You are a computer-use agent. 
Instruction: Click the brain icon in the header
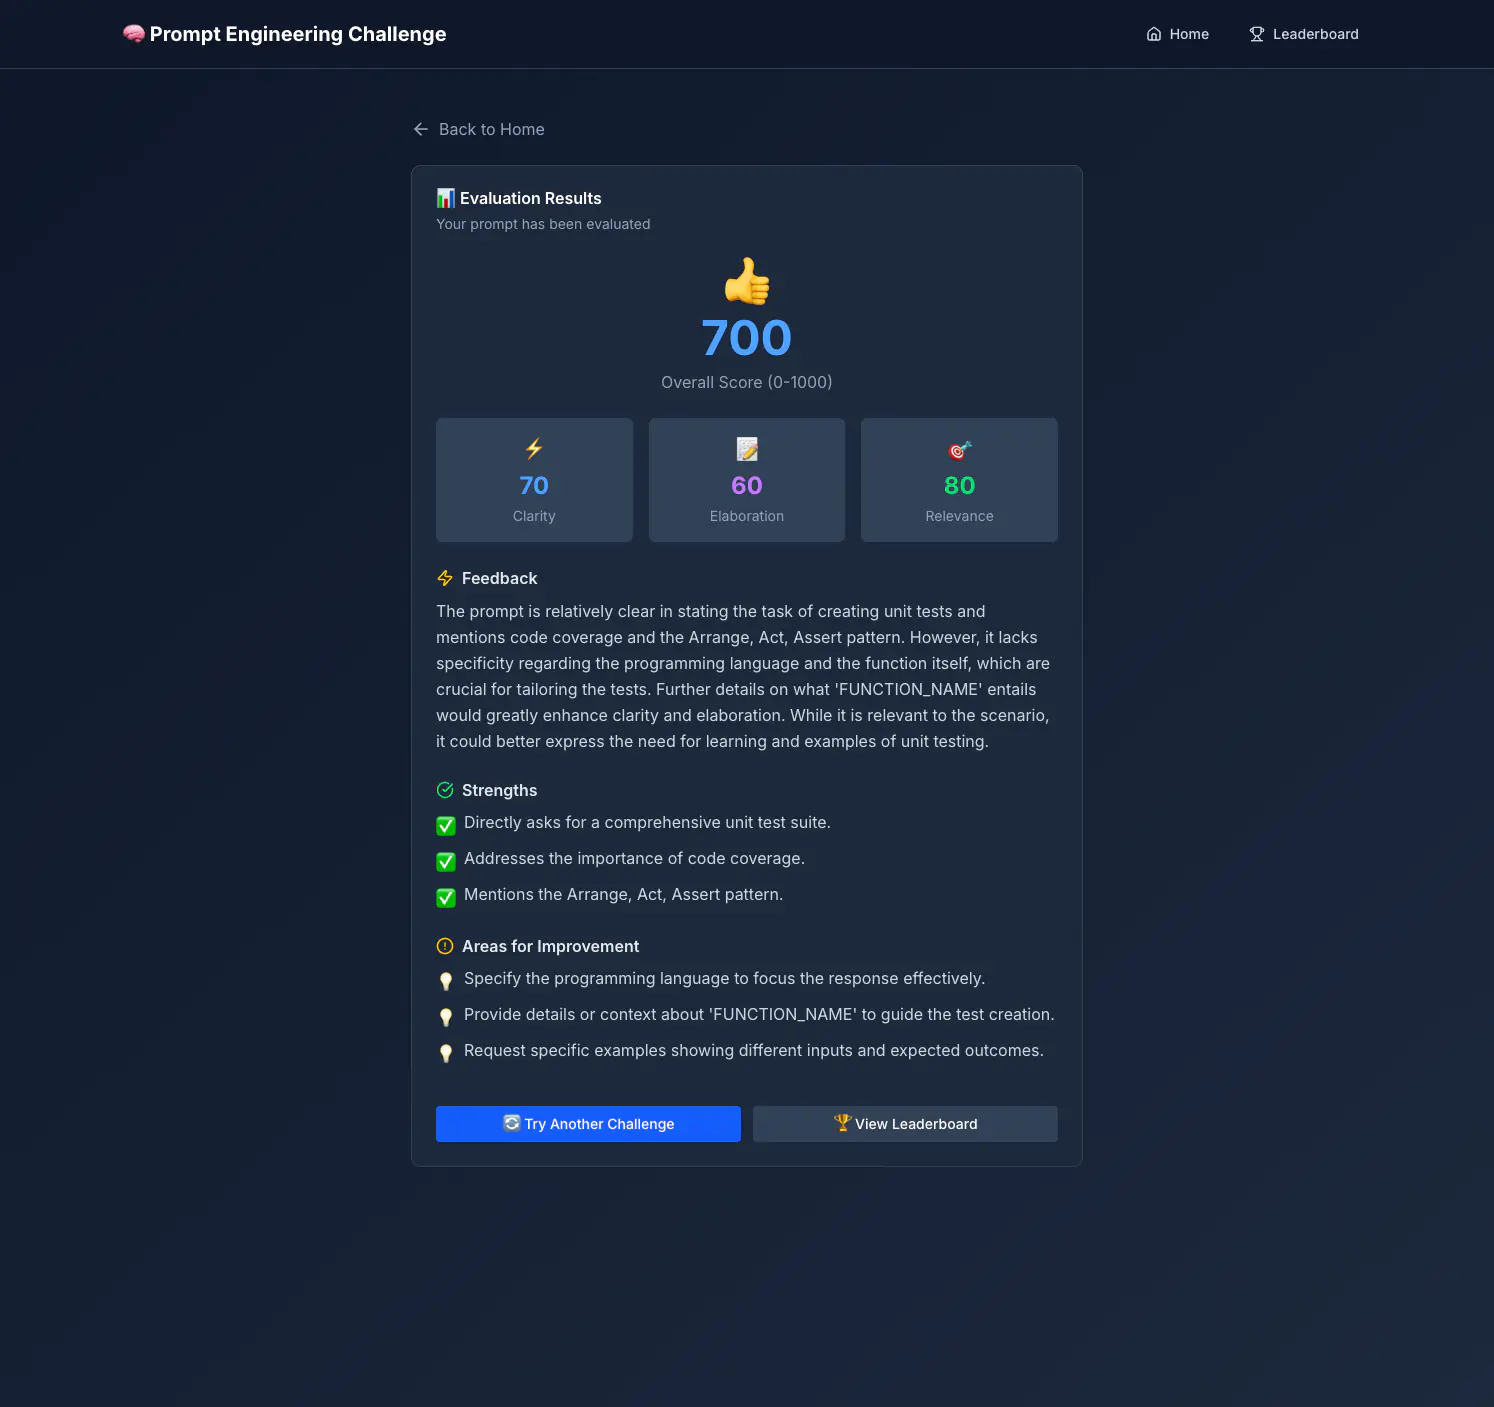pos(133,33)
